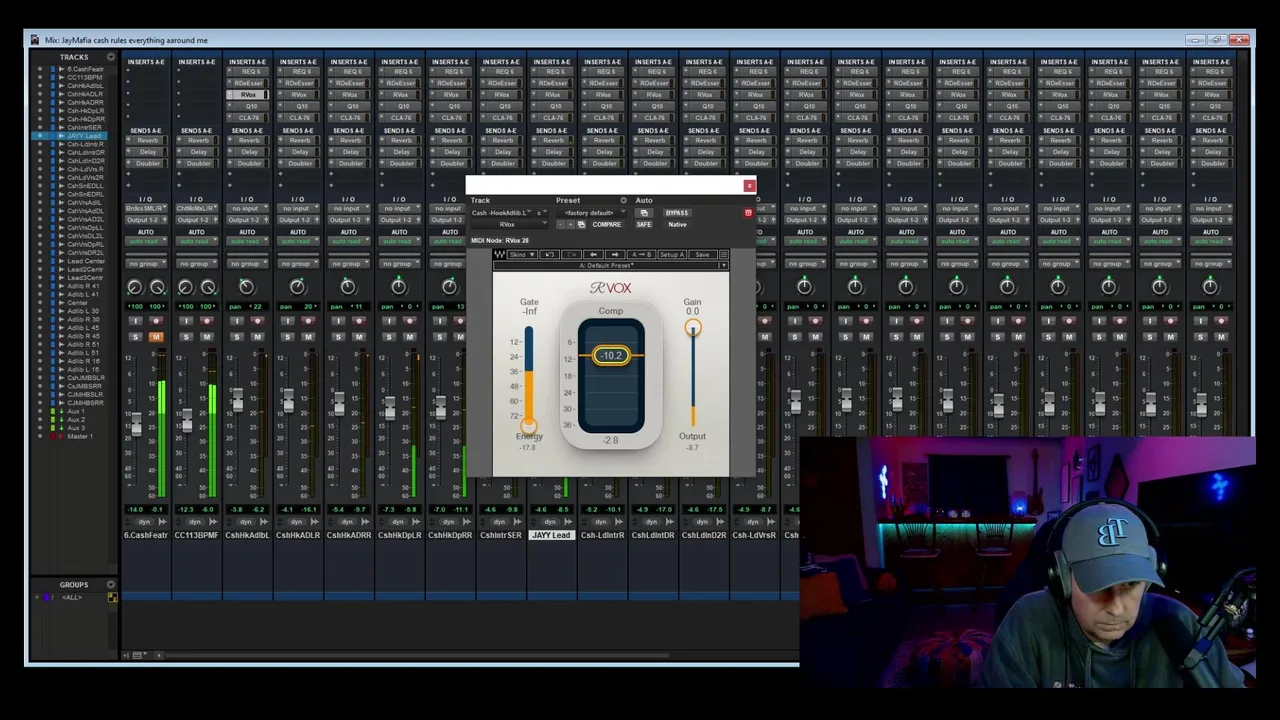The width and height of the screenshot is (1280, 720).
Task: Open the Waves logo menu in RVox
Action: [x=499, y=254]
